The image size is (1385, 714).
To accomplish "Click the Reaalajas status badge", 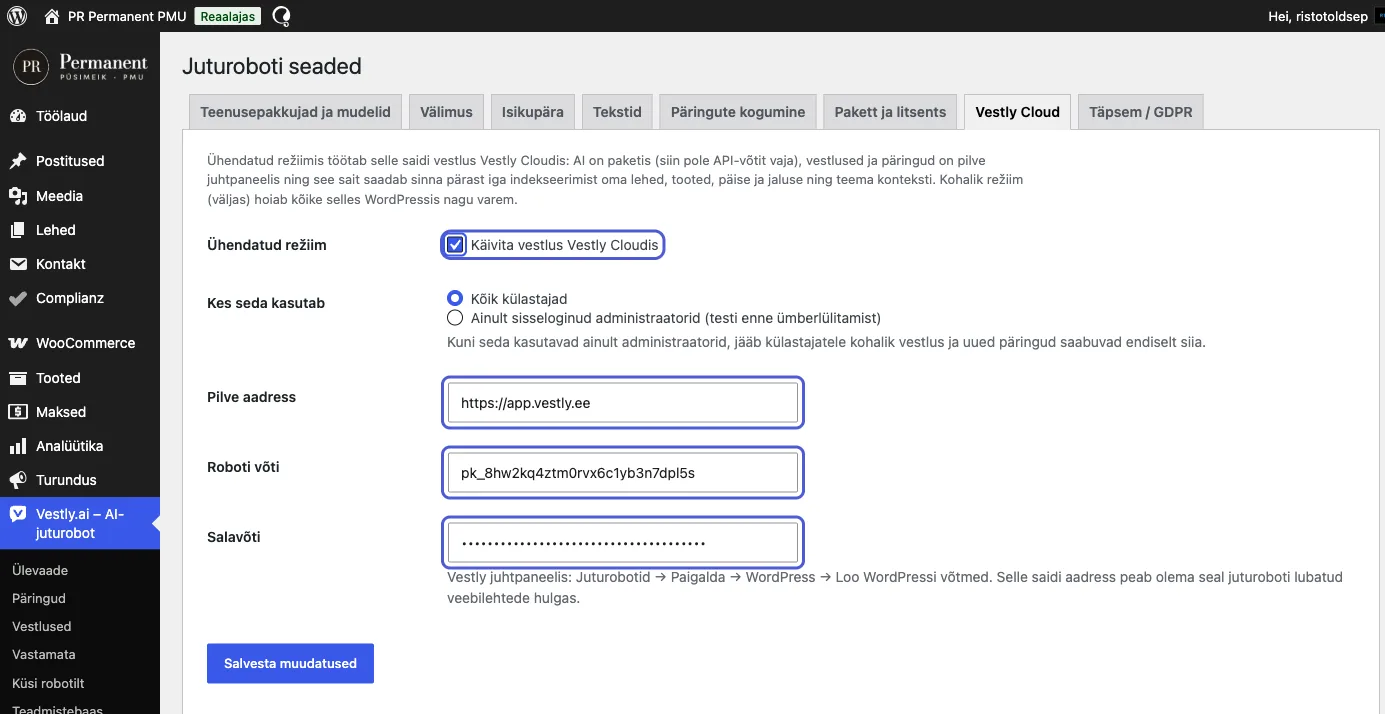I will (x=227, y=16).
